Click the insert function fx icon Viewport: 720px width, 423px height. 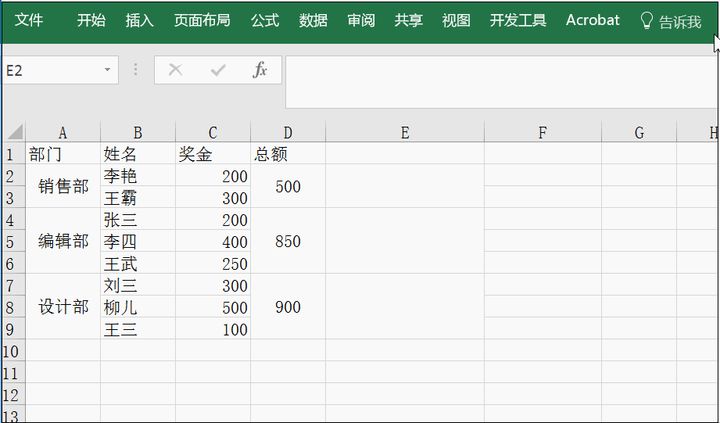260,70
